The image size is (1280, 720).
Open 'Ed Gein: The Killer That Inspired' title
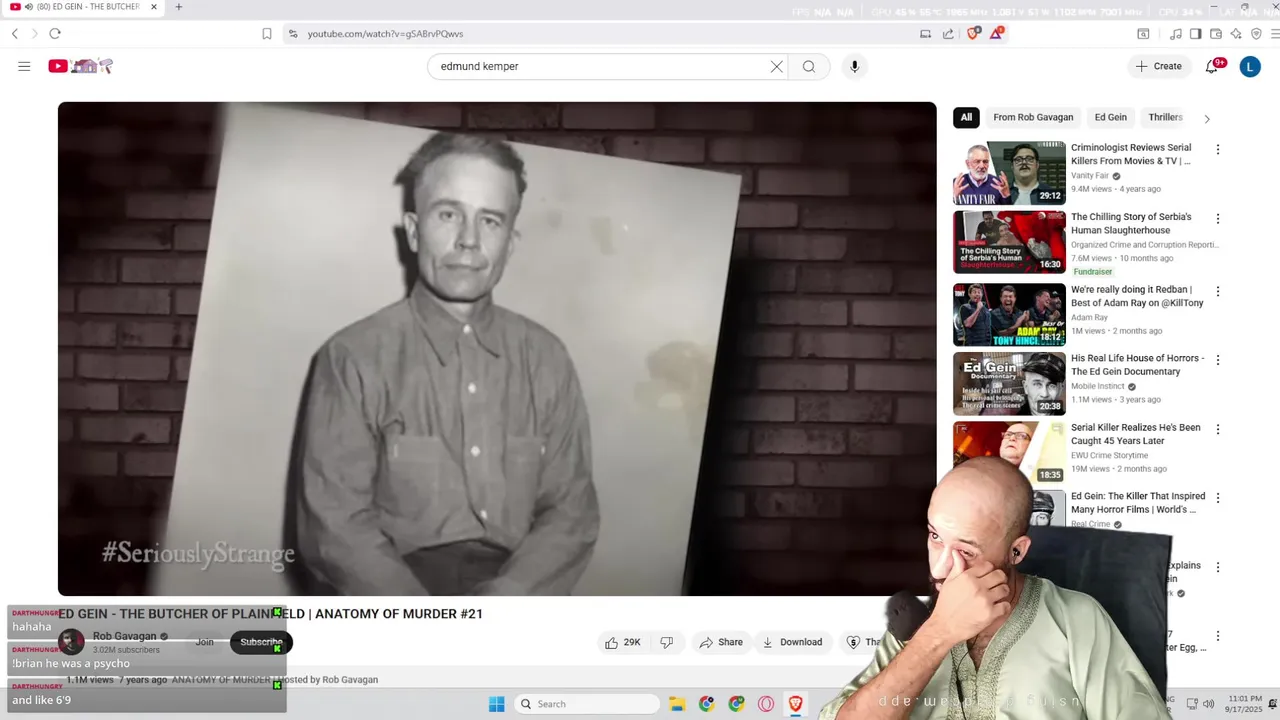1138,503
